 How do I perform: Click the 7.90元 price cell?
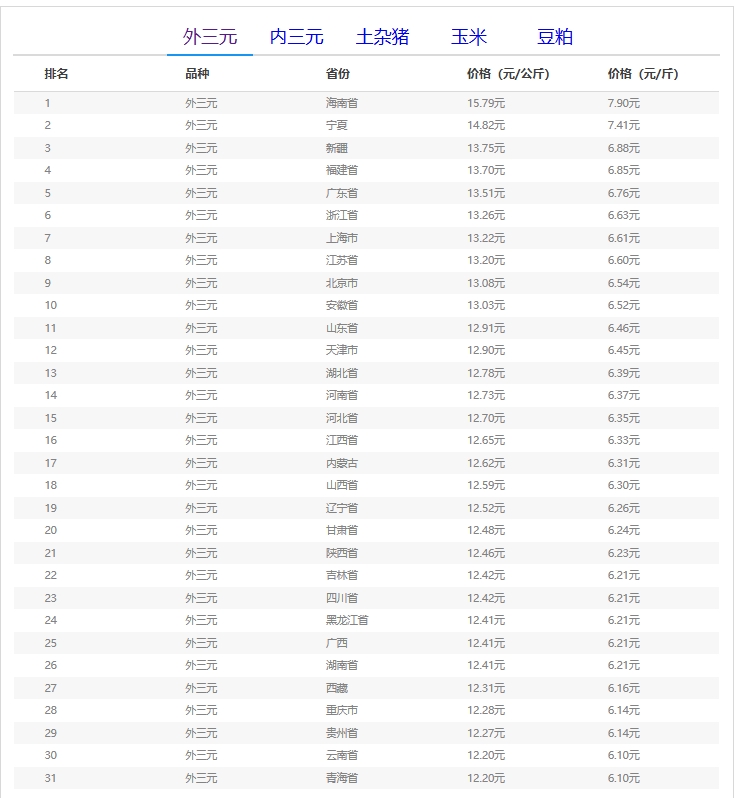pos(623,103)
